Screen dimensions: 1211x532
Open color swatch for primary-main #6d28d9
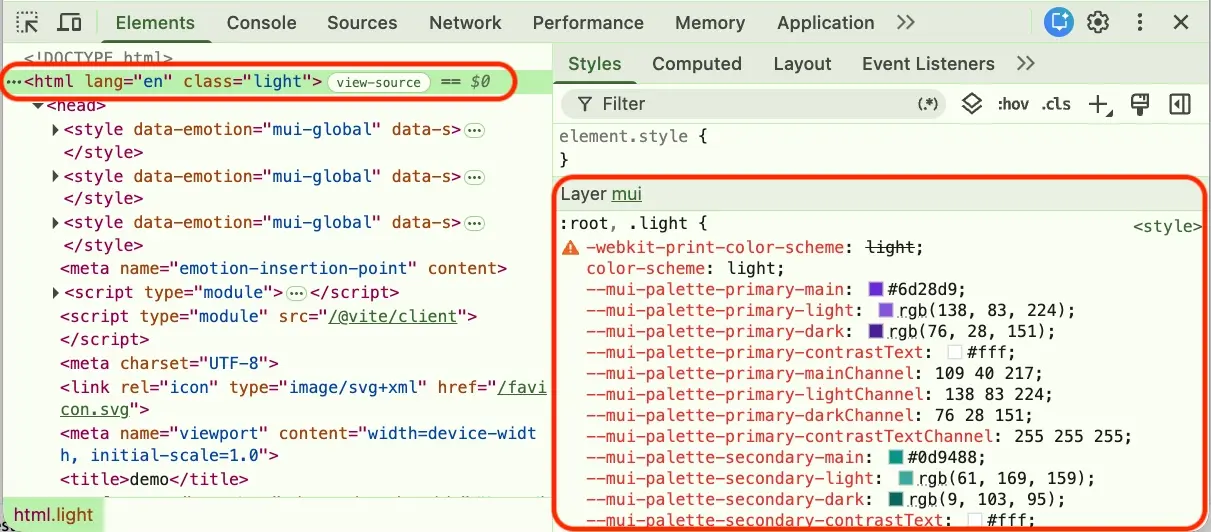tap(876, 289)
